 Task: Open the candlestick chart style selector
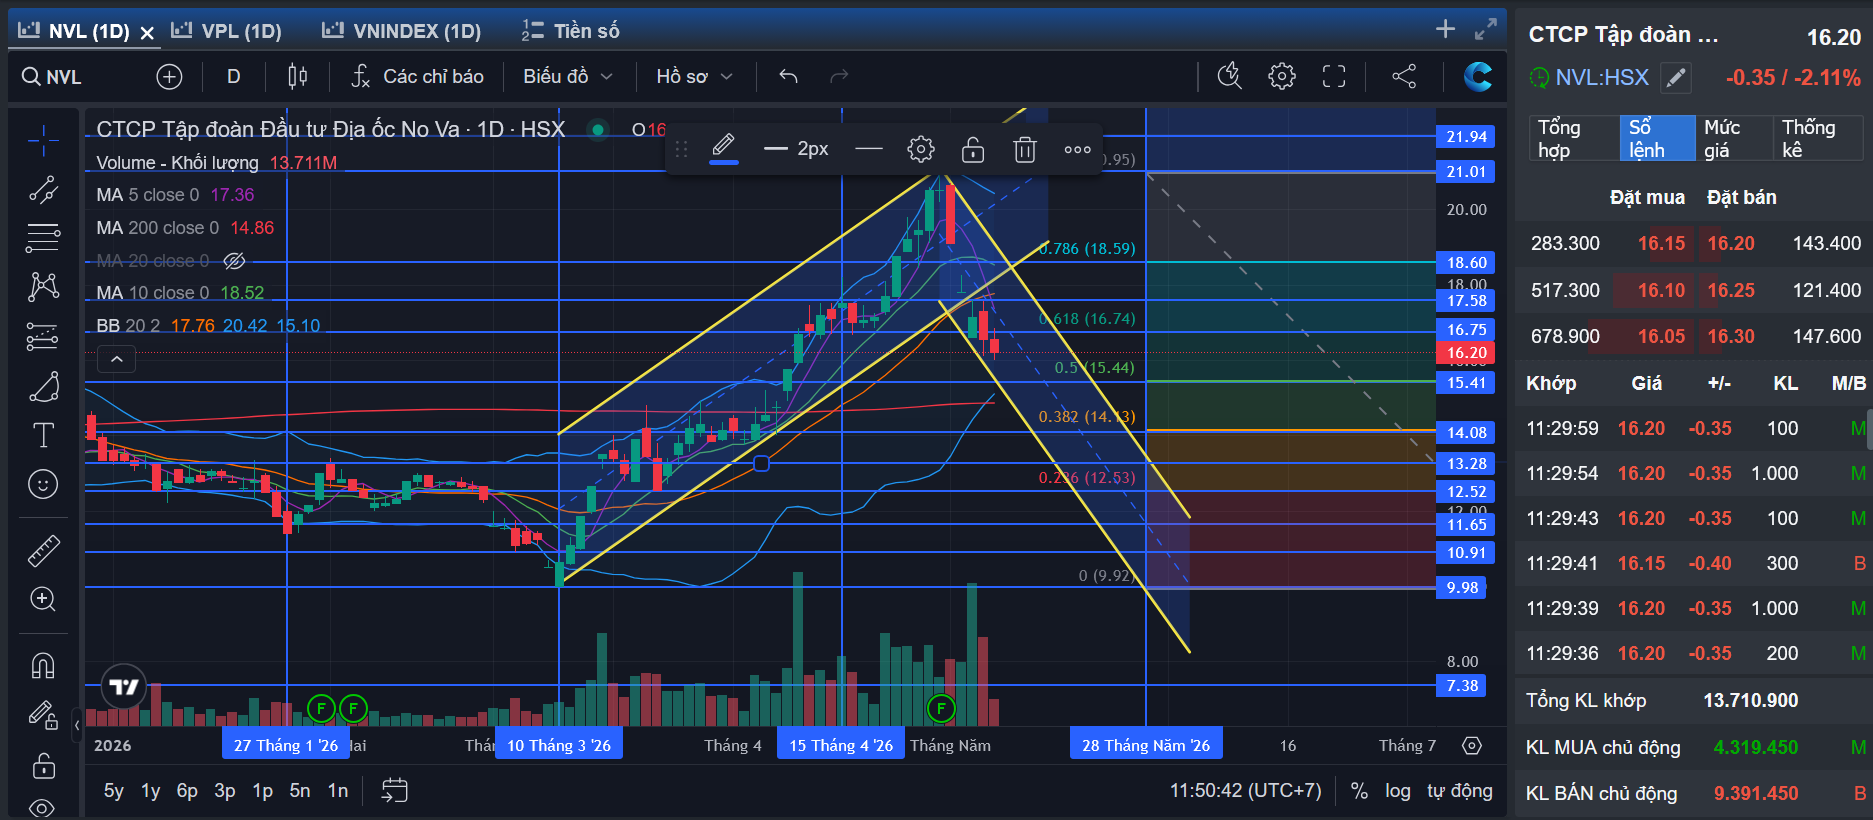point(297,77)
